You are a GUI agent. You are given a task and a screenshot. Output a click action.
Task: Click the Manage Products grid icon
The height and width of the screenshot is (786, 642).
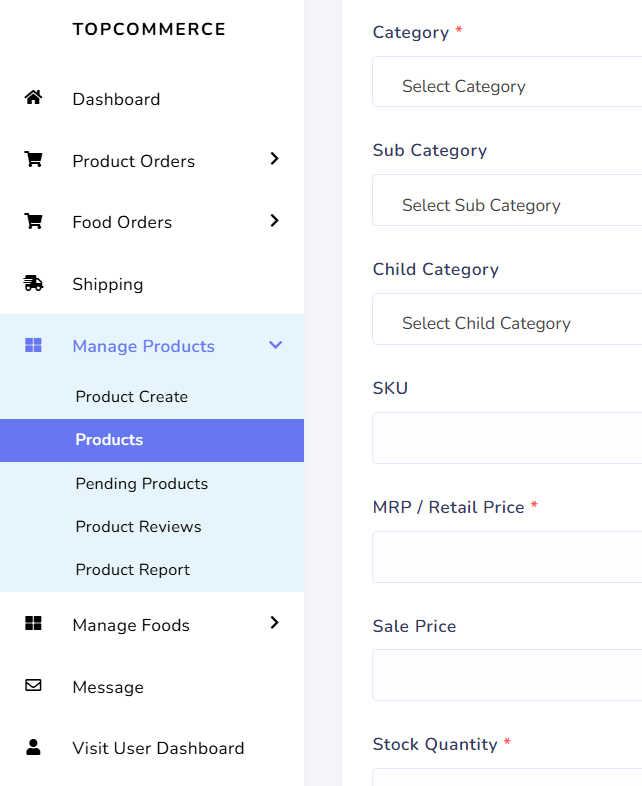click(x=34, y=345)
